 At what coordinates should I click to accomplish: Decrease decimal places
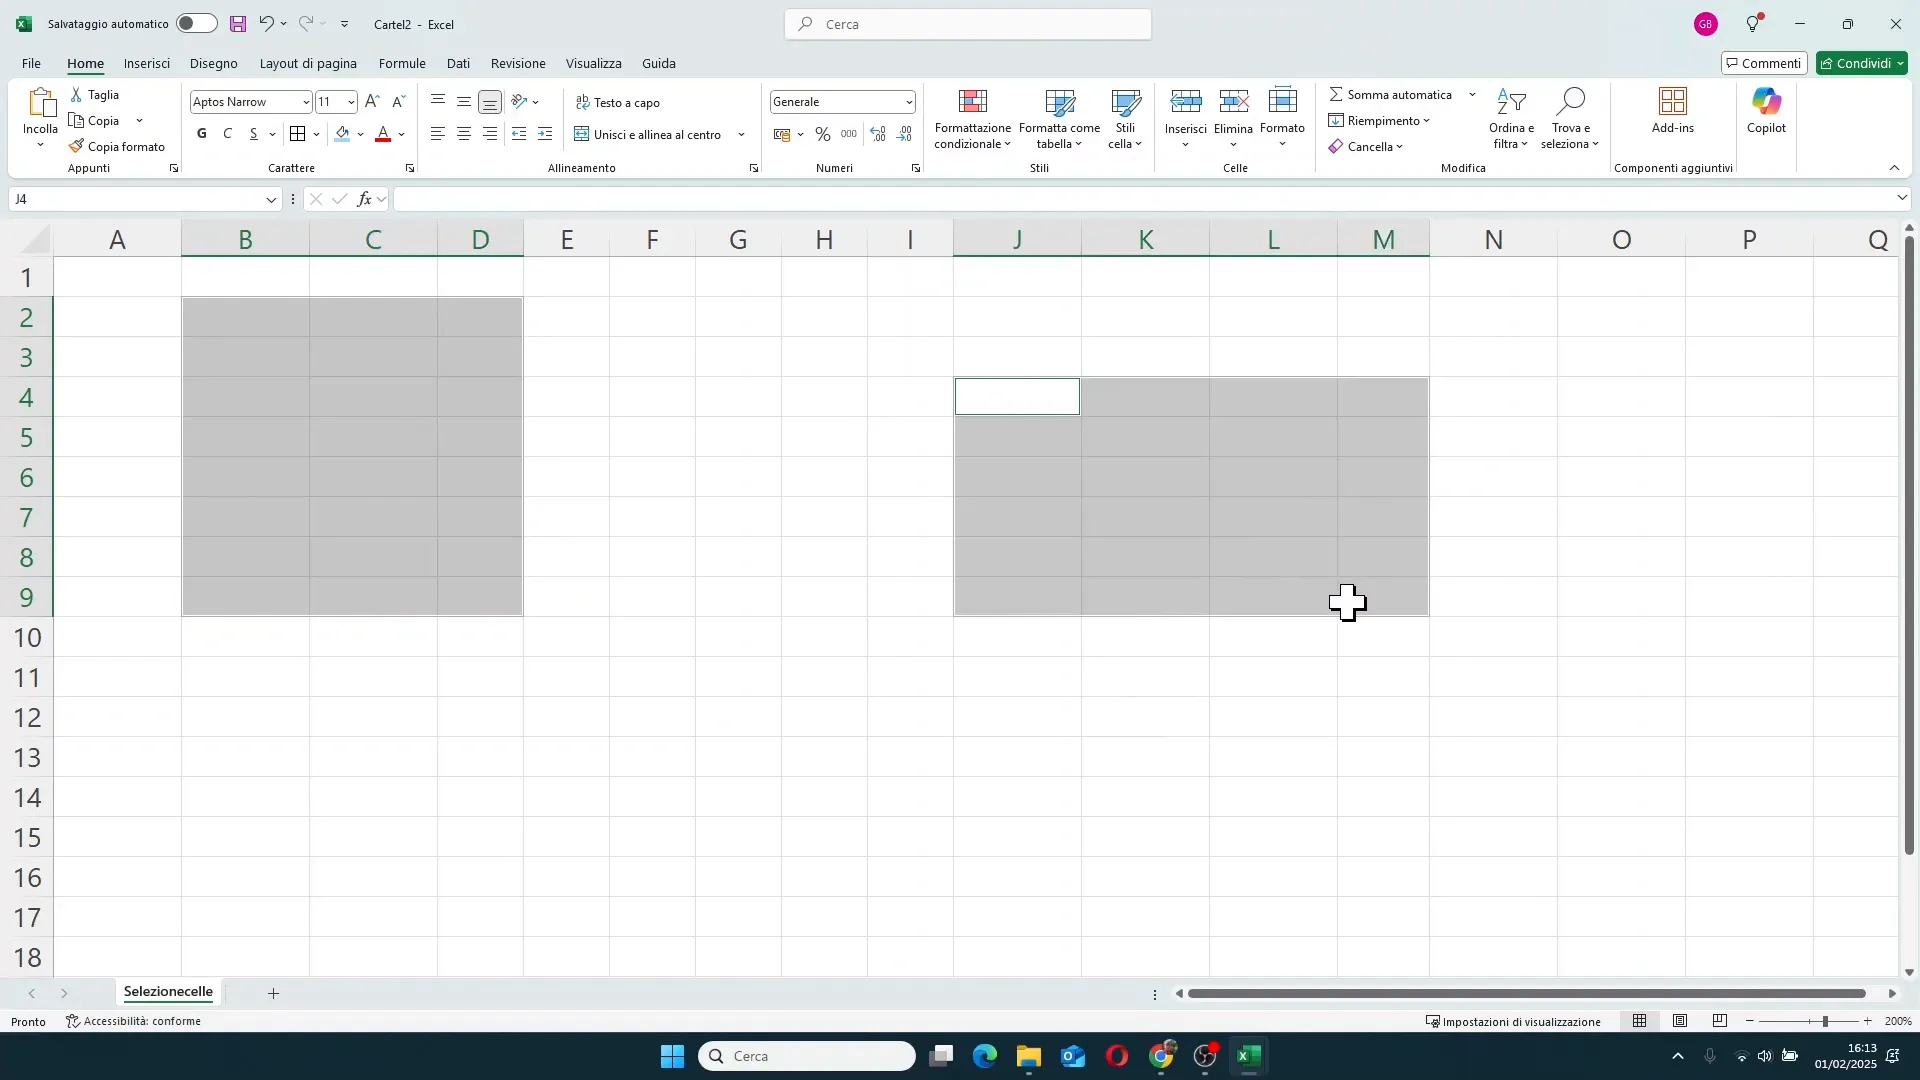(905, 134)
